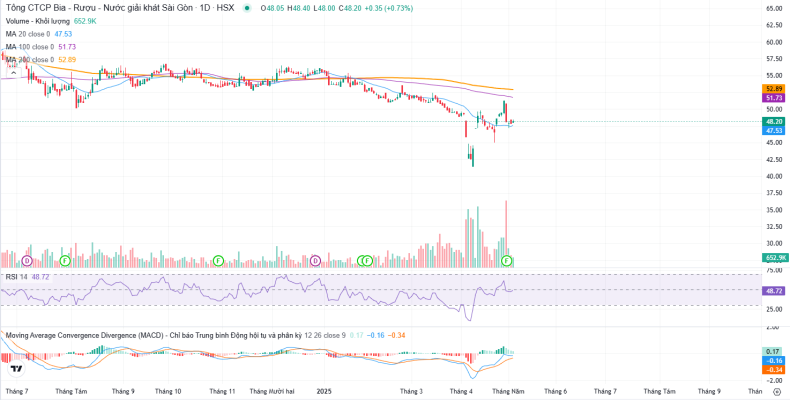Screen dimensions: 790x400
Task: Click the green market status dot
Action: [246, 8]
